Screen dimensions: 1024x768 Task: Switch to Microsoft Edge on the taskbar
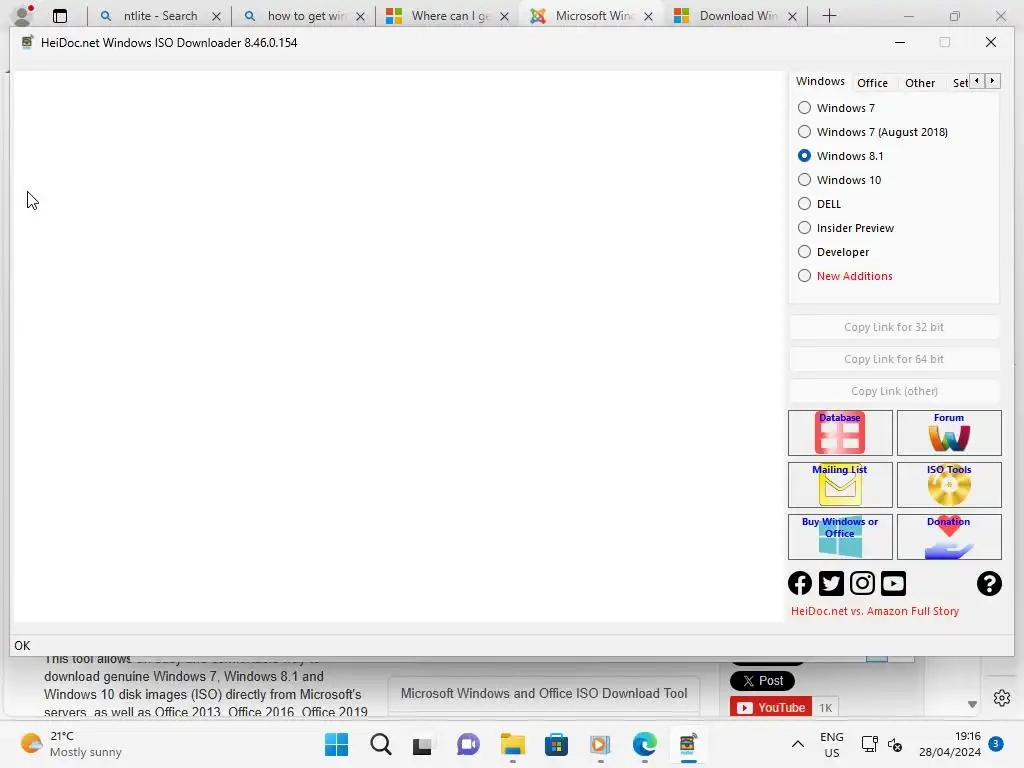pos(645,744)
